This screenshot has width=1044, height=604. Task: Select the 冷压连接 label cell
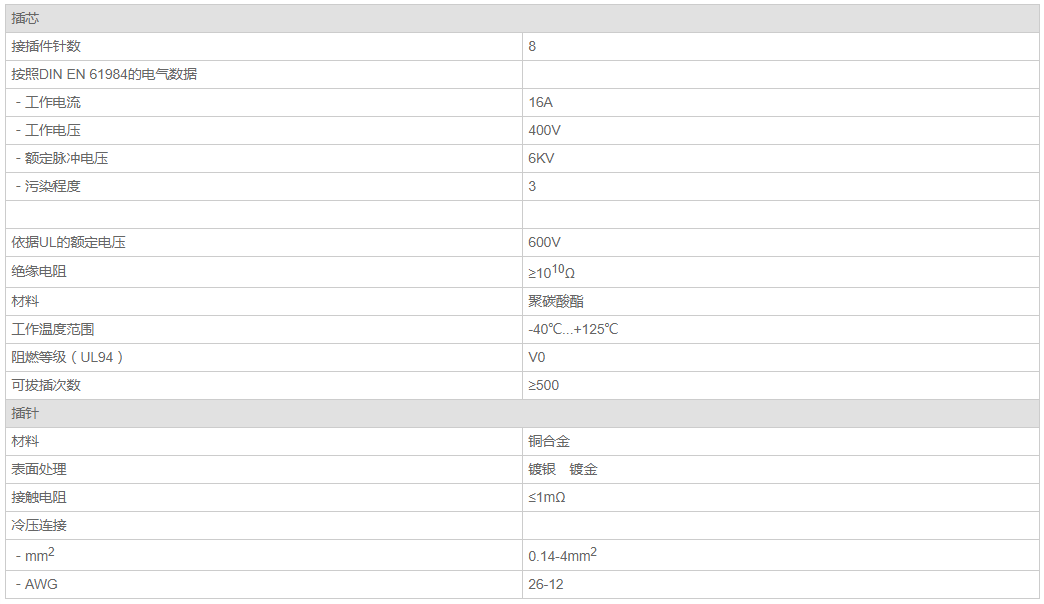[39, 525]
